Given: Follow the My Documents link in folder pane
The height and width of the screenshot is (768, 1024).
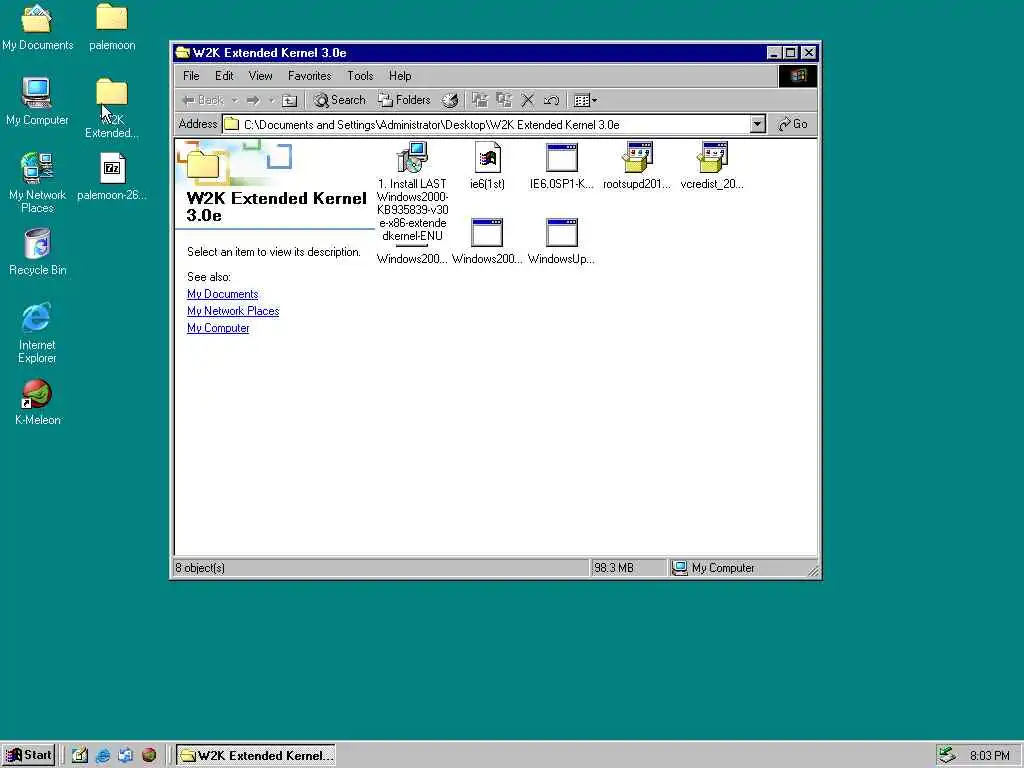Looking at the screenshot, I should coord(222,294).
